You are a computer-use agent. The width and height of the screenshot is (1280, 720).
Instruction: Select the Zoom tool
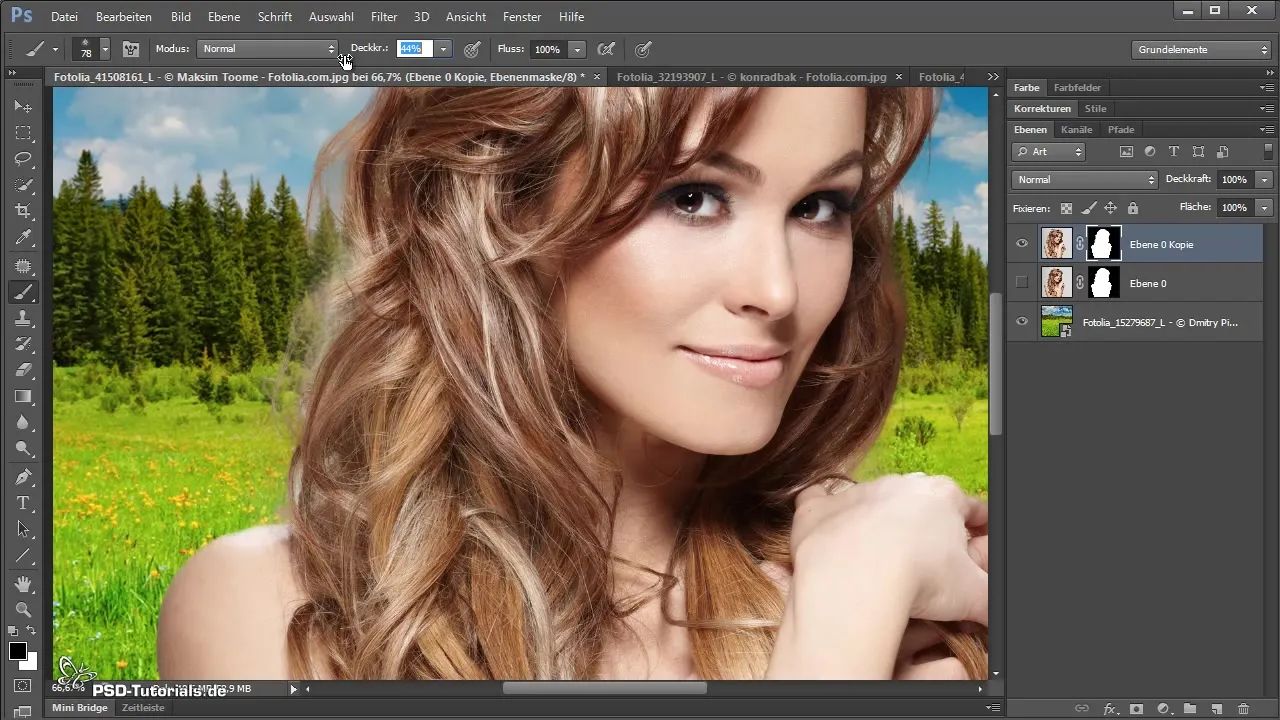pos(23,609)
